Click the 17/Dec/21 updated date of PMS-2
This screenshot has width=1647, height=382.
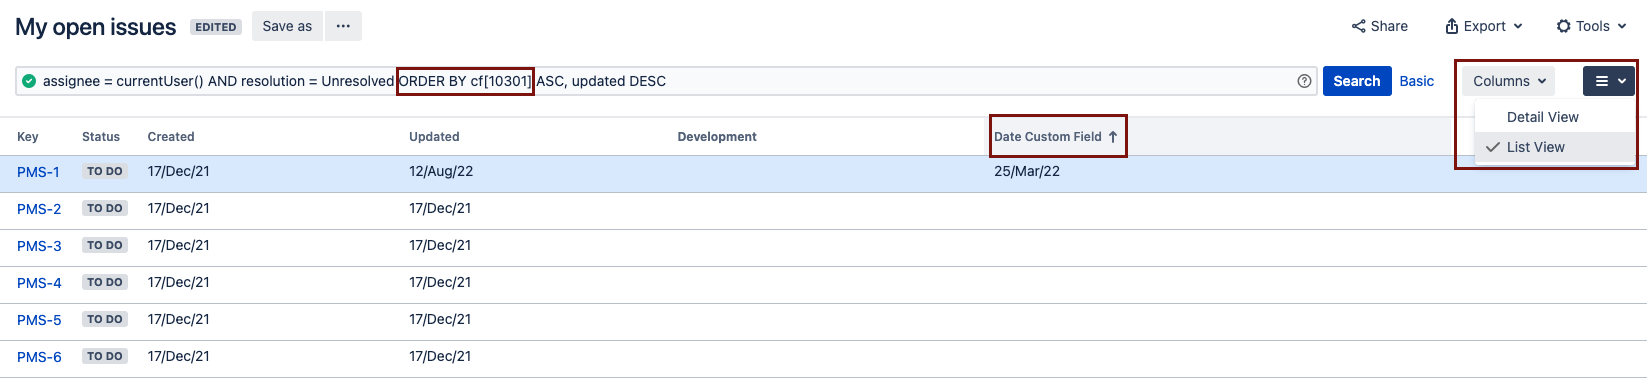tap(440, 208)
